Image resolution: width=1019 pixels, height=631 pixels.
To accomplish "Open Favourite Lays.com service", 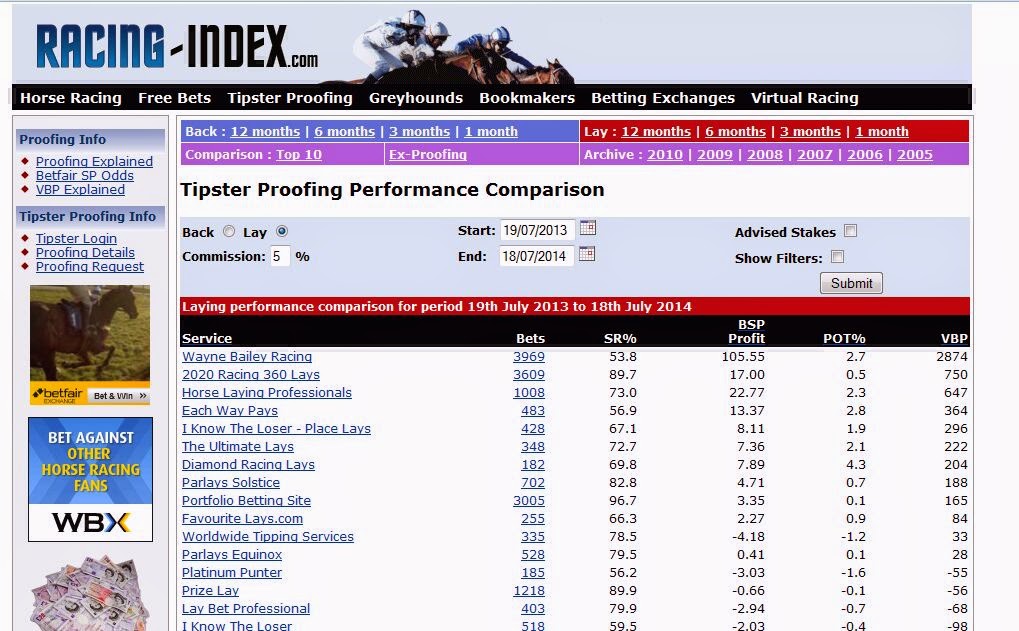I will point(242,519).
